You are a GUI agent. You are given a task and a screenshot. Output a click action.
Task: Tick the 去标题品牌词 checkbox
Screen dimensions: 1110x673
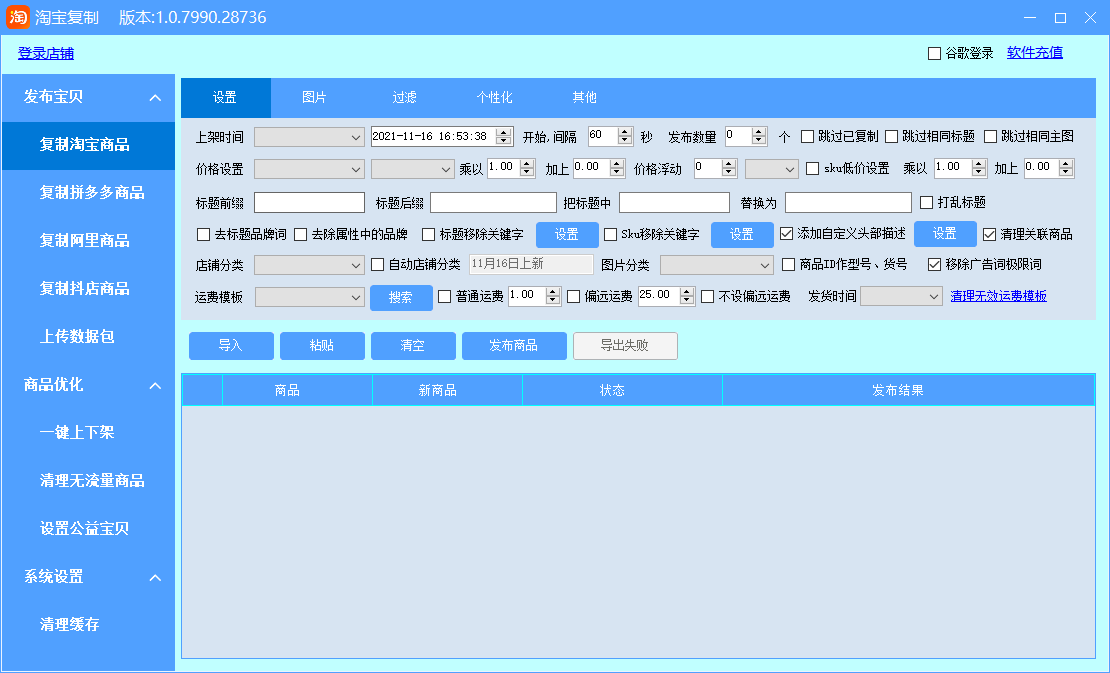click(x=204, y=234)
